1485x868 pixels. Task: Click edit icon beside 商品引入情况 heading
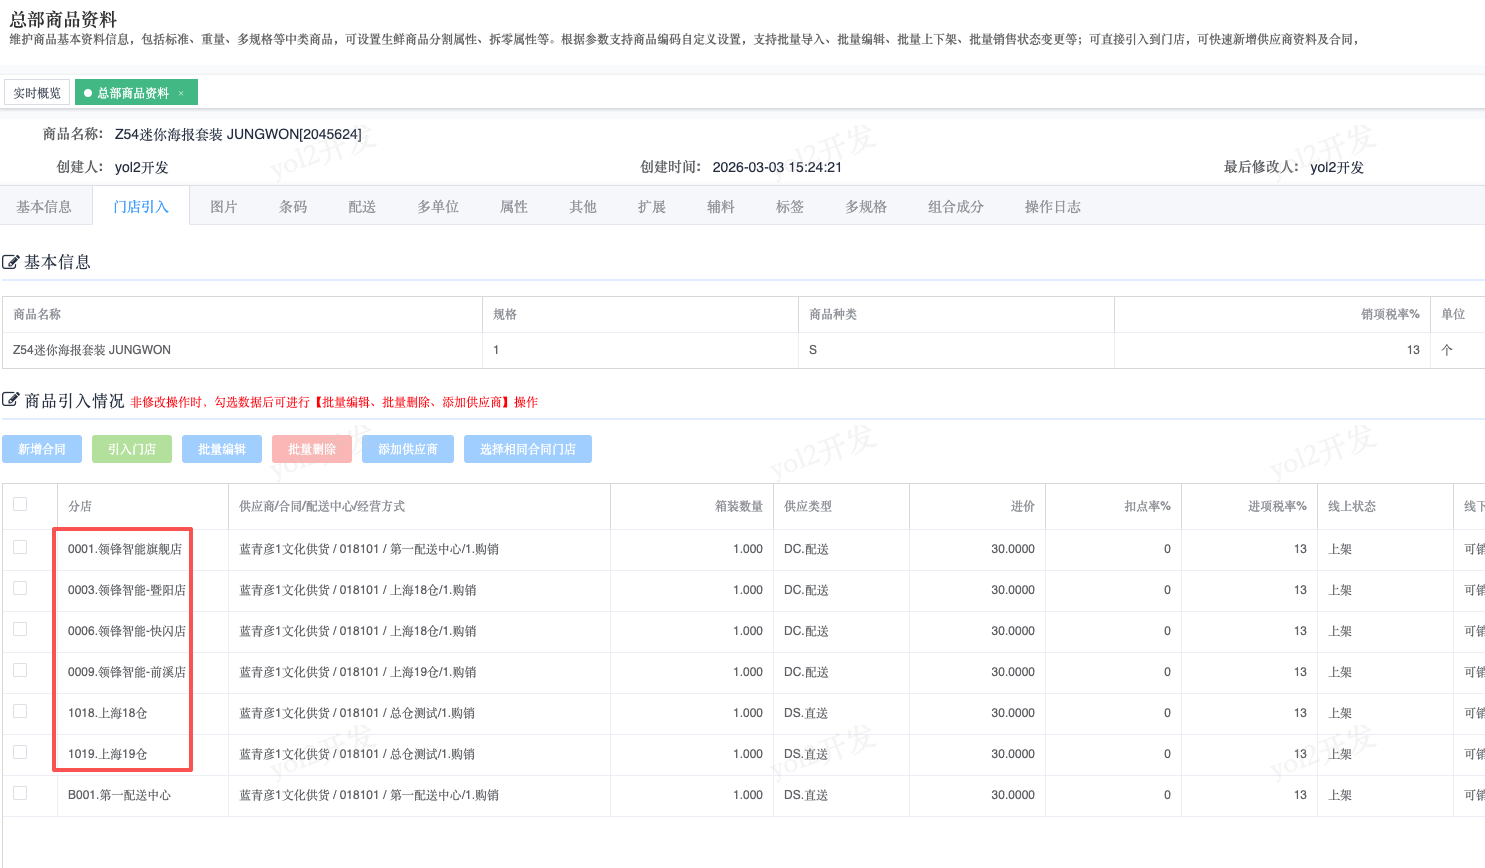11,401
